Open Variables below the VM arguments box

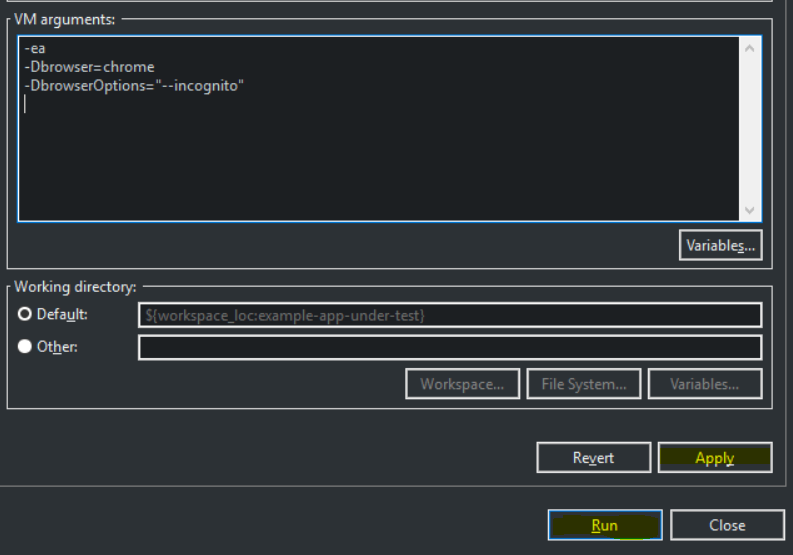[720, 245]
